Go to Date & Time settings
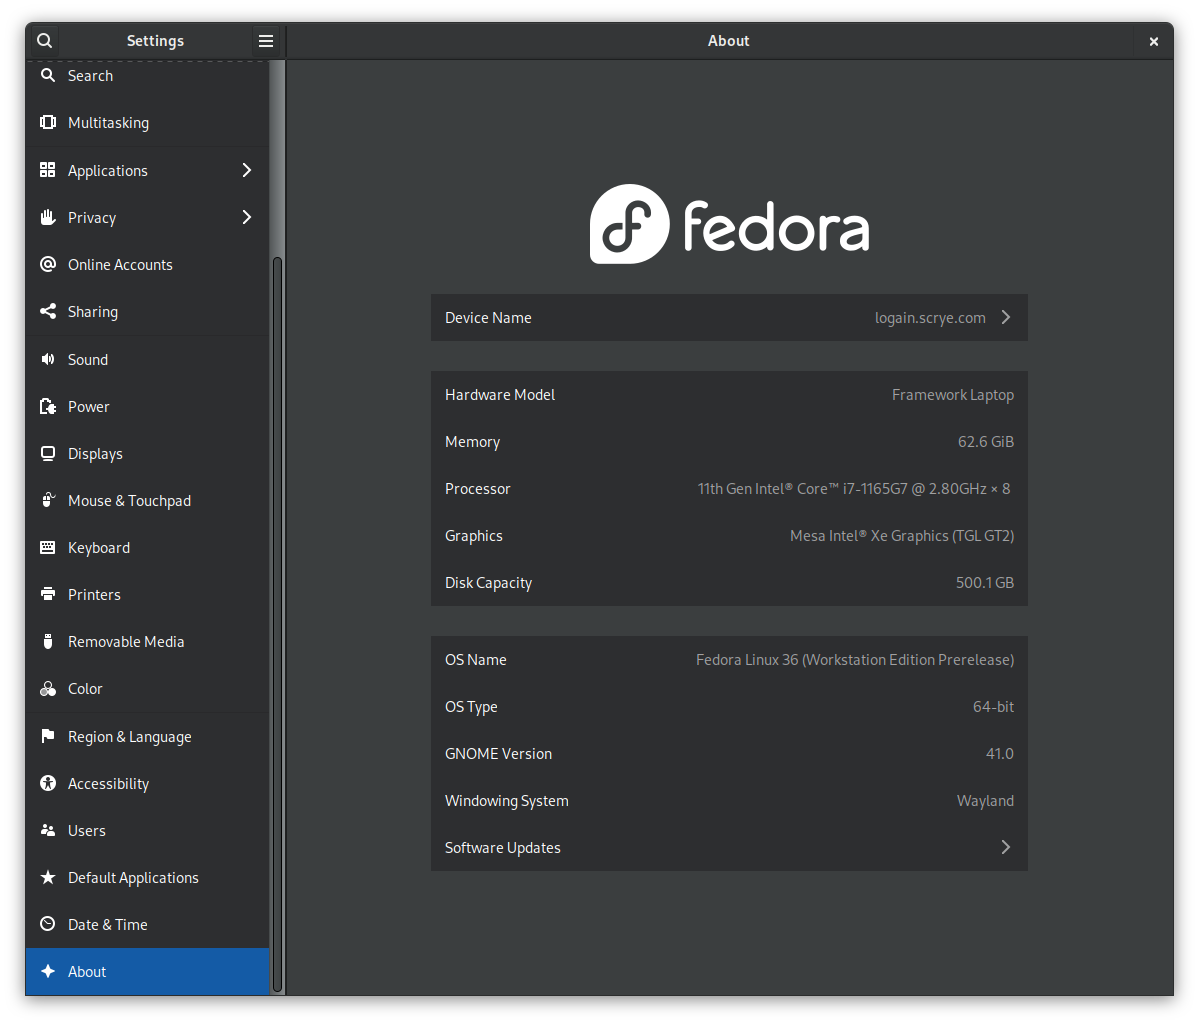The width and height of the screenshot is (1199, 1024). [148, 925]
